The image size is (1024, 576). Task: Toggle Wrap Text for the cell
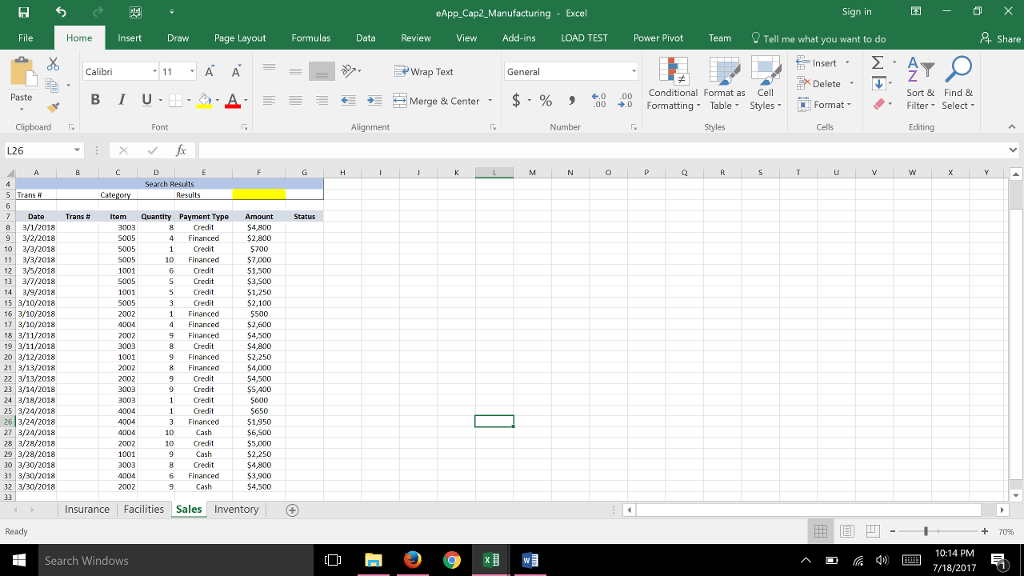425,72
